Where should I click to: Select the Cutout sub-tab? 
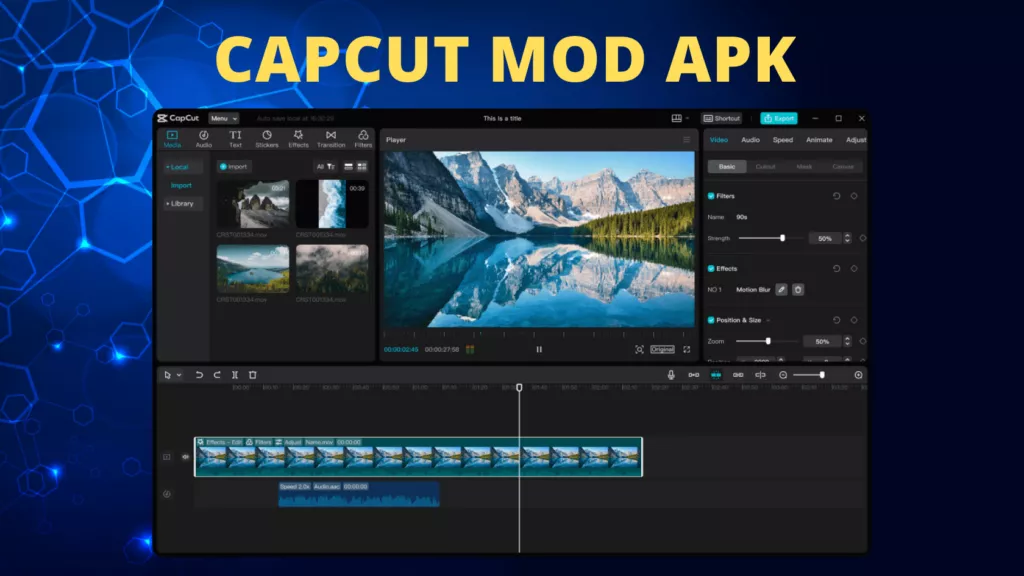(x=765, y=167)
